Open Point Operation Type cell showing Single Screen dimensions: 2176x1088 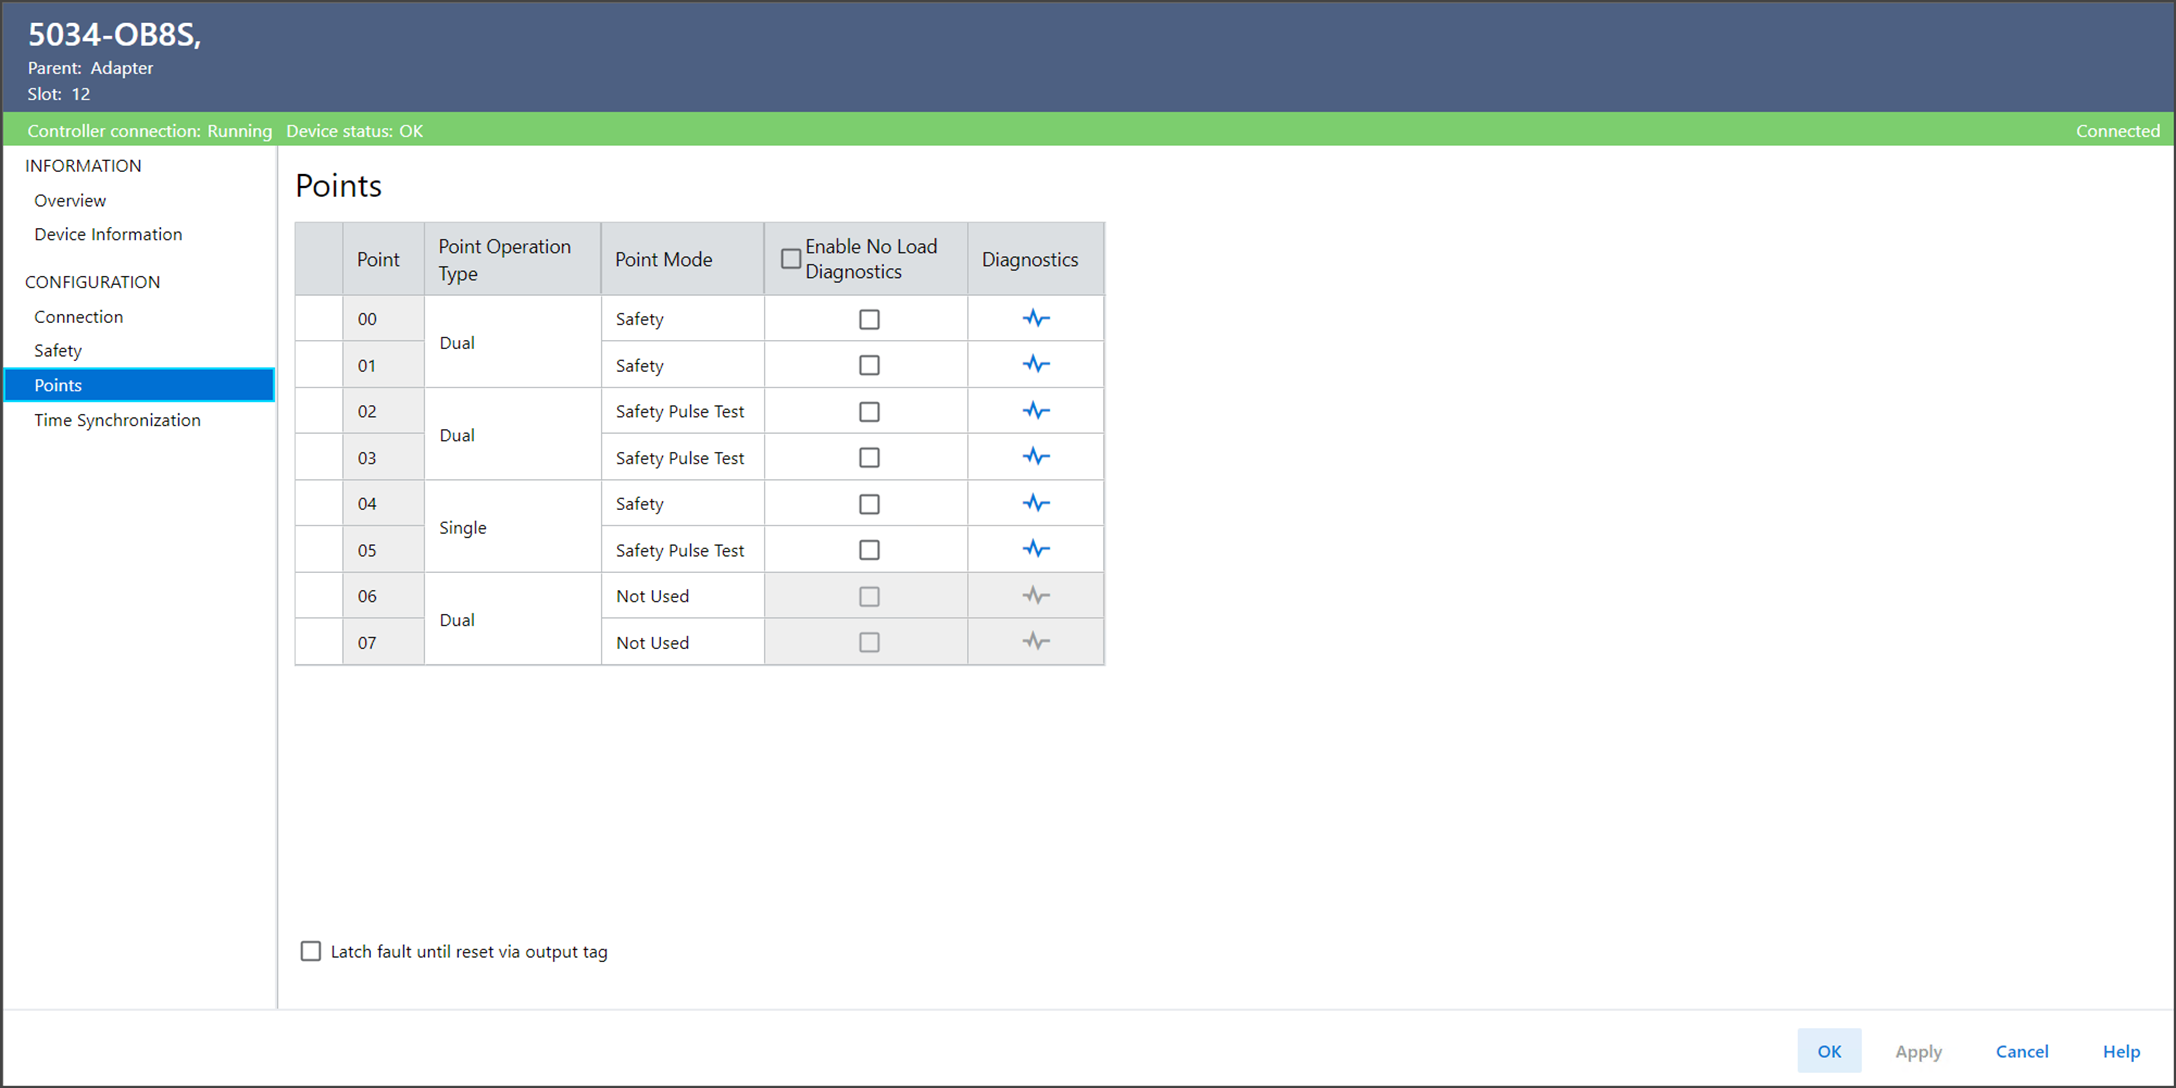click(511, 527)
